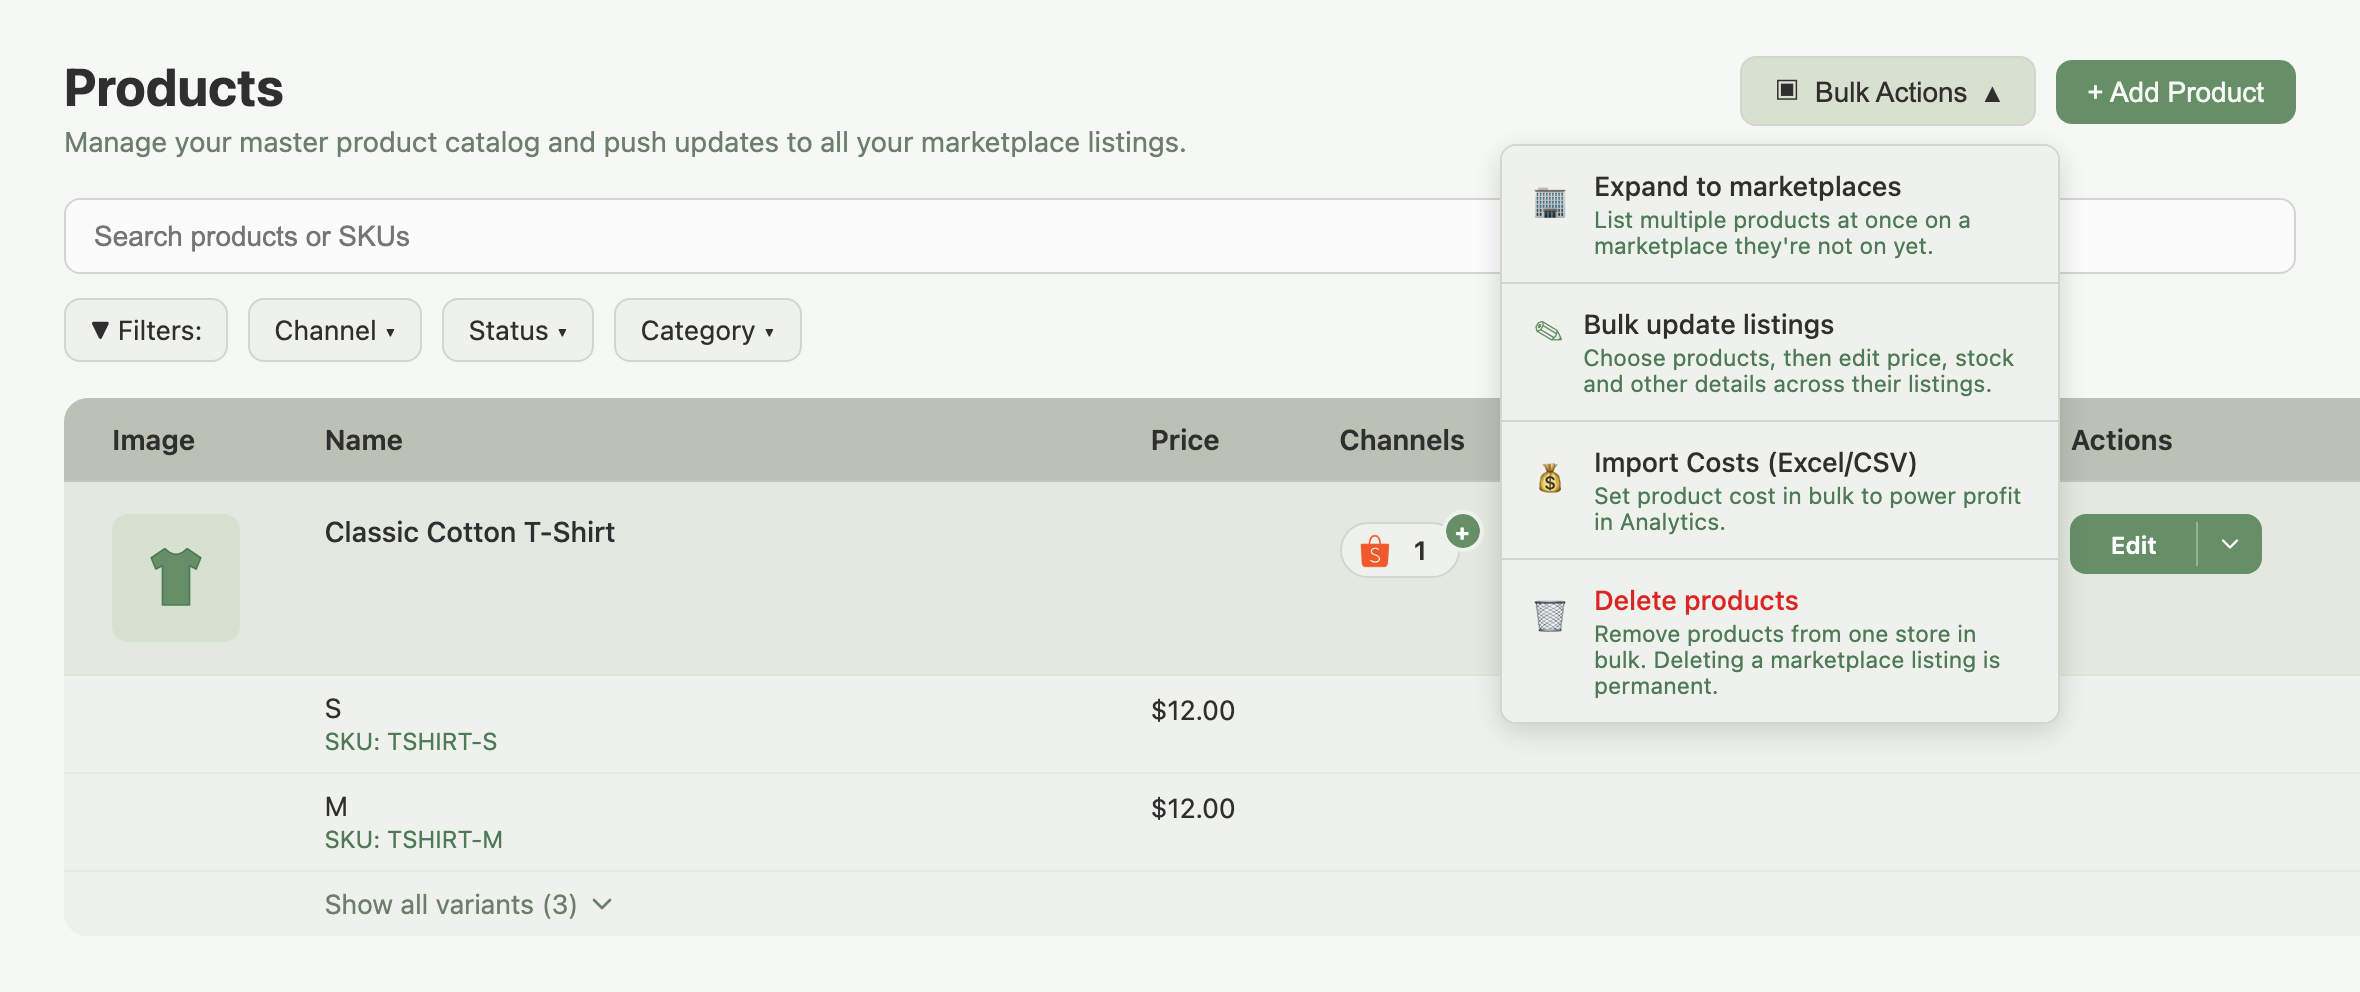Click the Filters button
The height and width of the screenshot is (992, 2360).
[146, 330]
